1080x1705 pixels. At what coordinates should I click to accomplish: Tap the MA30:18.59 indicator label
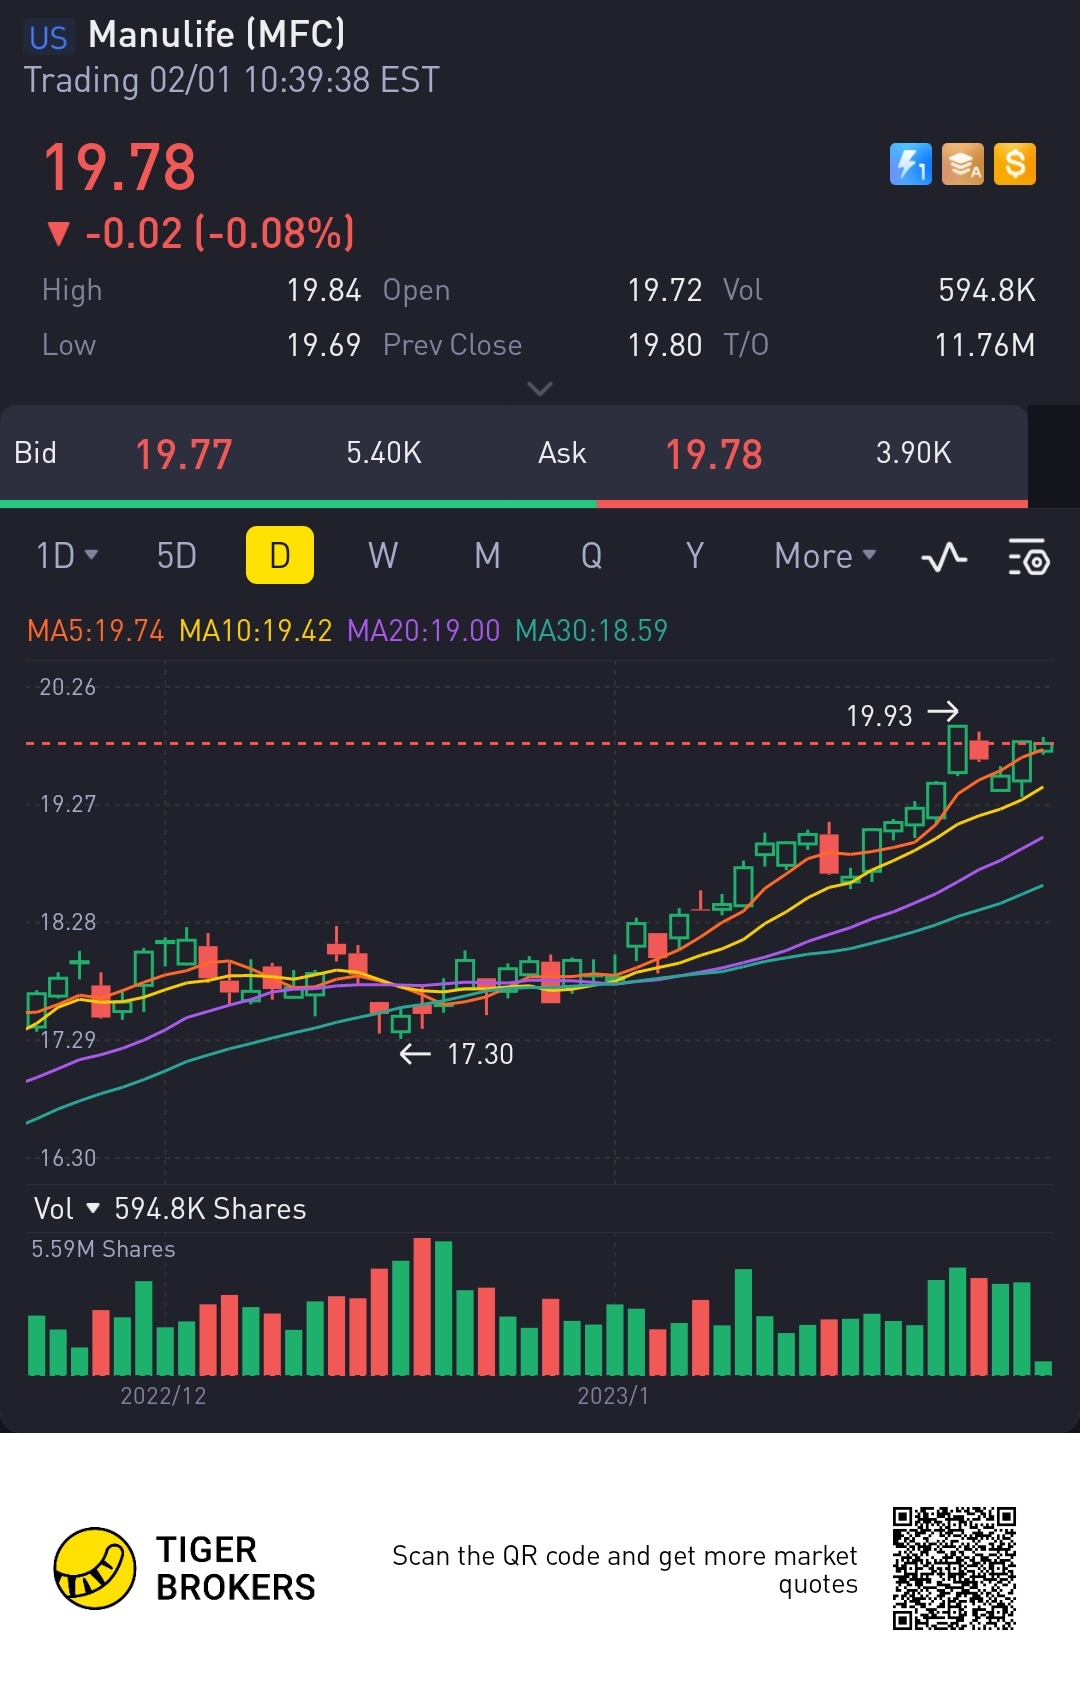click(x=591, y=630)
